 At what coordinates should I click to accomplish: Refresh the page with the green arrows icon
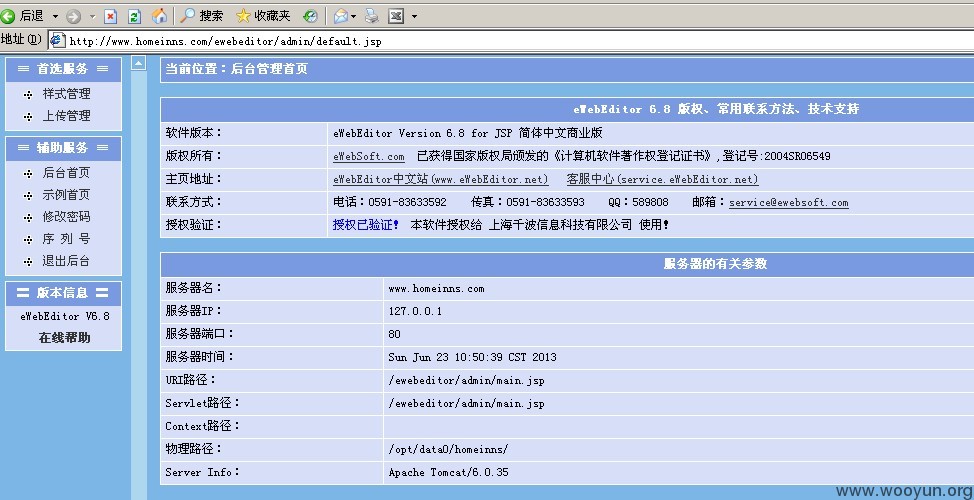tap(134, 16)
